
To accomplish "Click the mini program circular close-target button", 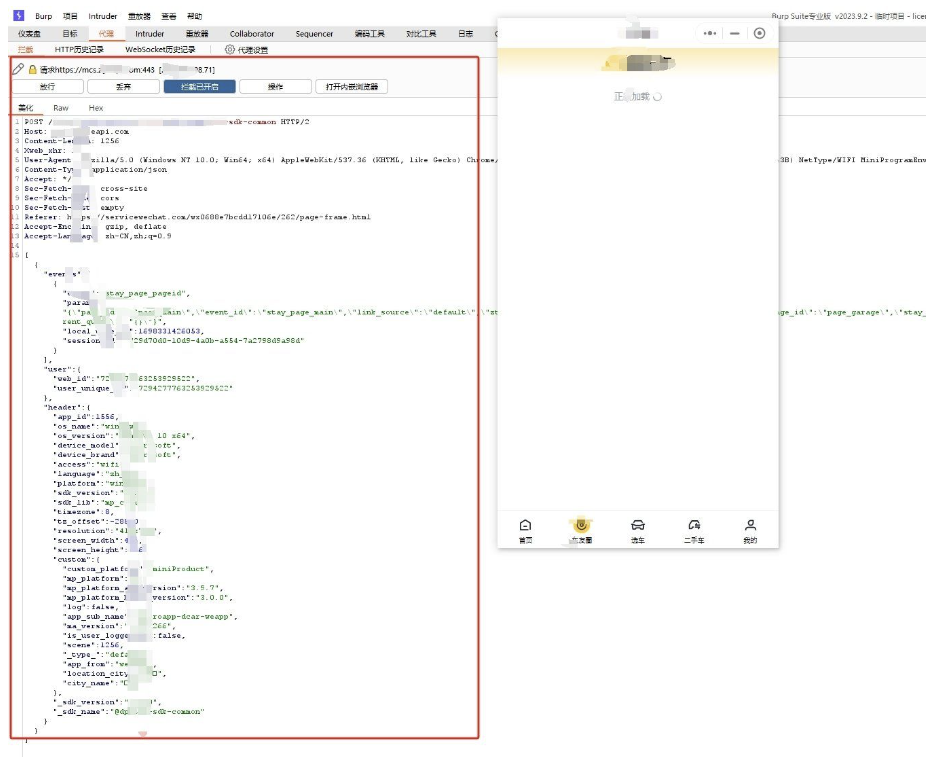I will pyautogui.click(x=760, y=33).
